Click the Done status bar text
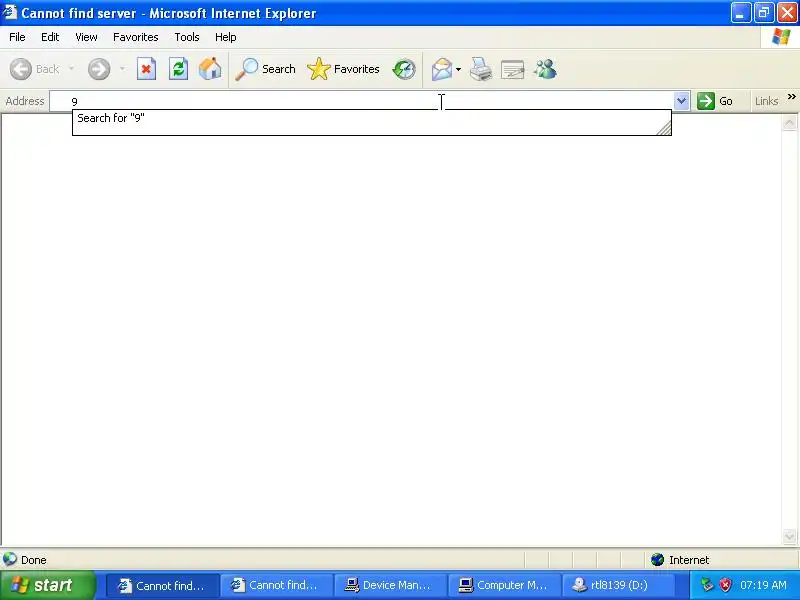The height and width of the screenshot is (600, 800). [x=34, y=560]
